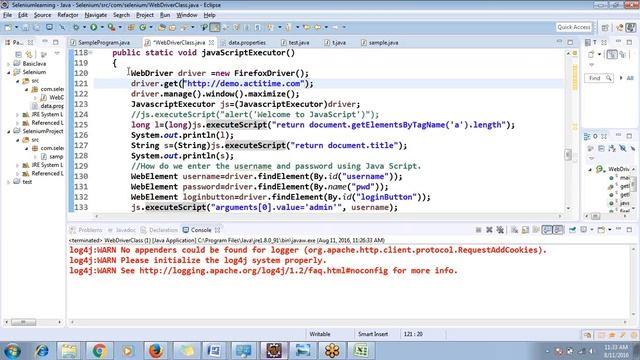Screen dimensions: 640x360
Task: Open the Navigate menu
Action: pyautogui.click(x=96, y=15)
